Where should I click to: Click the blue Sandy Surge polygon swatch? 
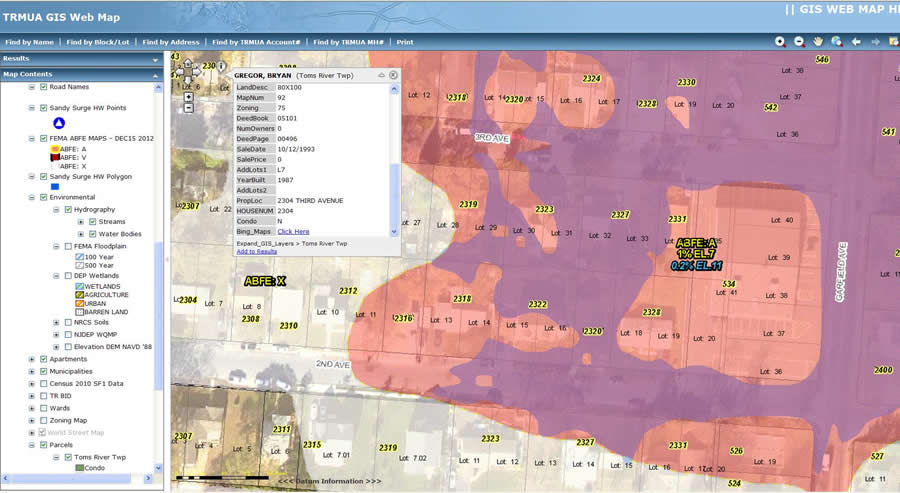(55, 186)
